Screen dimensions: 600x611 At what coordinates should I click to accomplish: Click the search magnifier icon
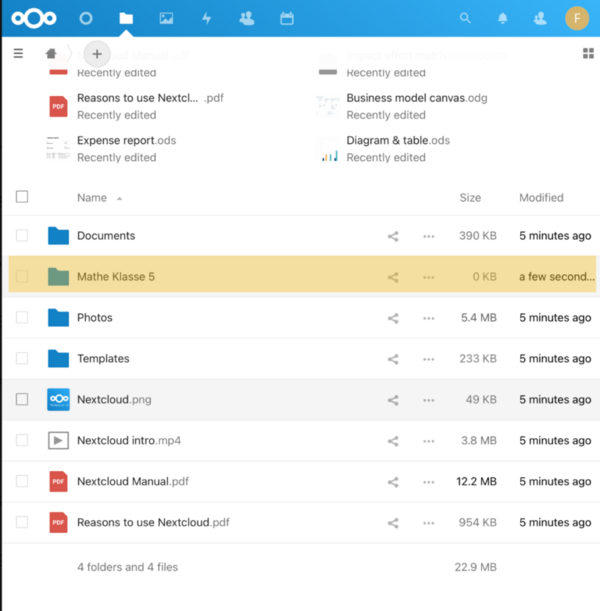pyautogui.click(x=465, y=18)
